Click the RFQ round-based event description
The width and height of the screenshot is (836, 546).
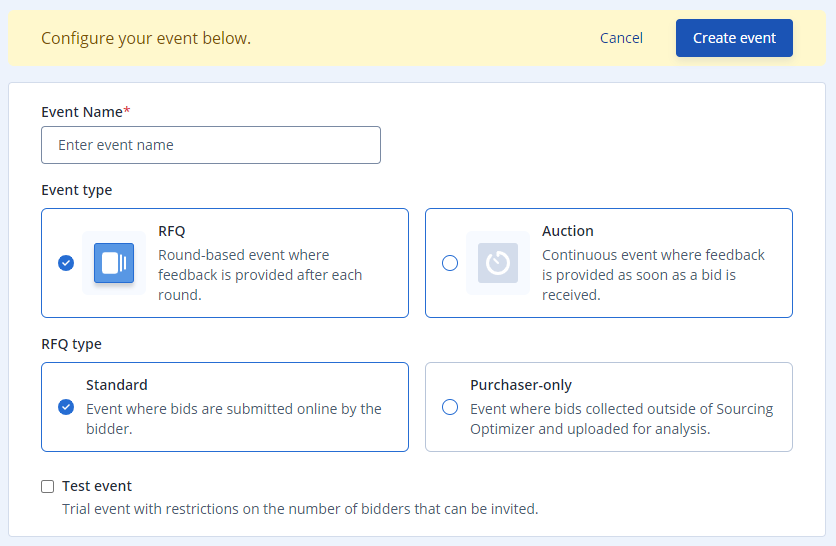[x=260, y=275]
